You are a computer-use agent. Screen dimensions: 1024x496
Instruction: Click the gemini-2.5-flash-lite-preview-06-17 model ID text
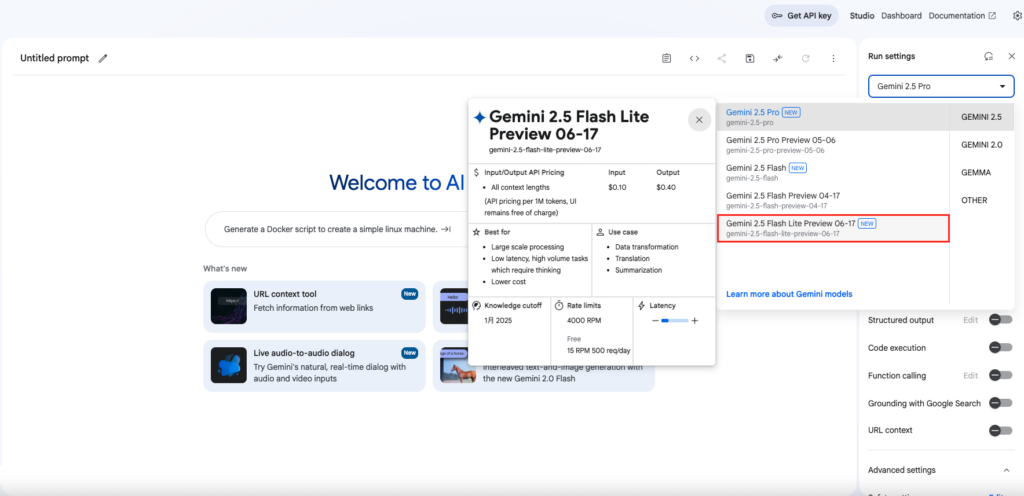point(545,149)
